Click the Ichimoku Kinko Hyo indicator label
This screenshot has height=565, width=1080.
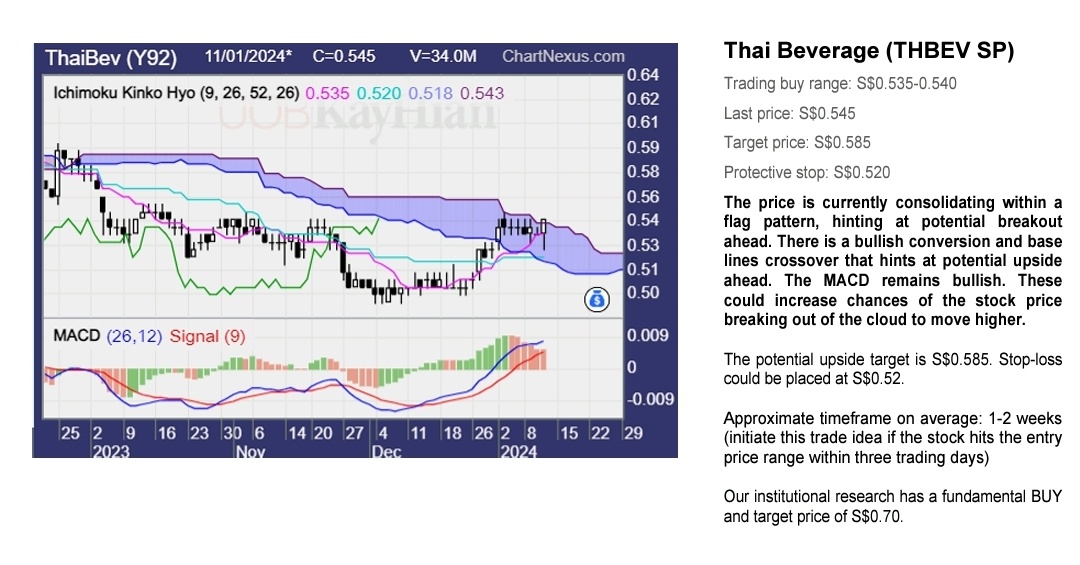click(x=176, y=93)
